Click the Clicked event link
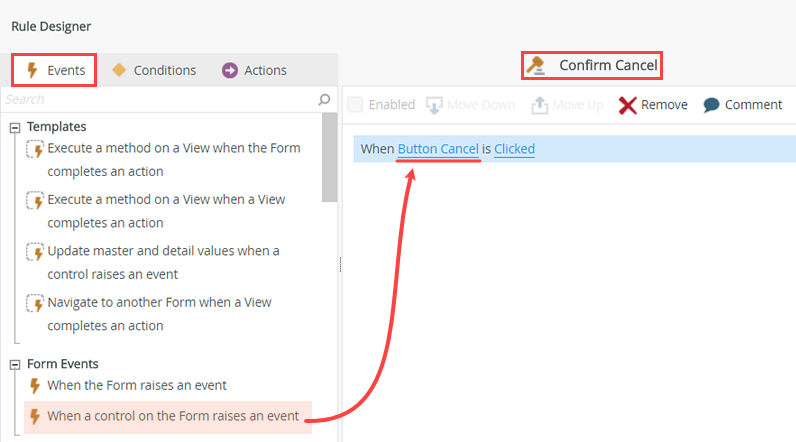Viewport: 796px width, 442px height. (514, 149)
